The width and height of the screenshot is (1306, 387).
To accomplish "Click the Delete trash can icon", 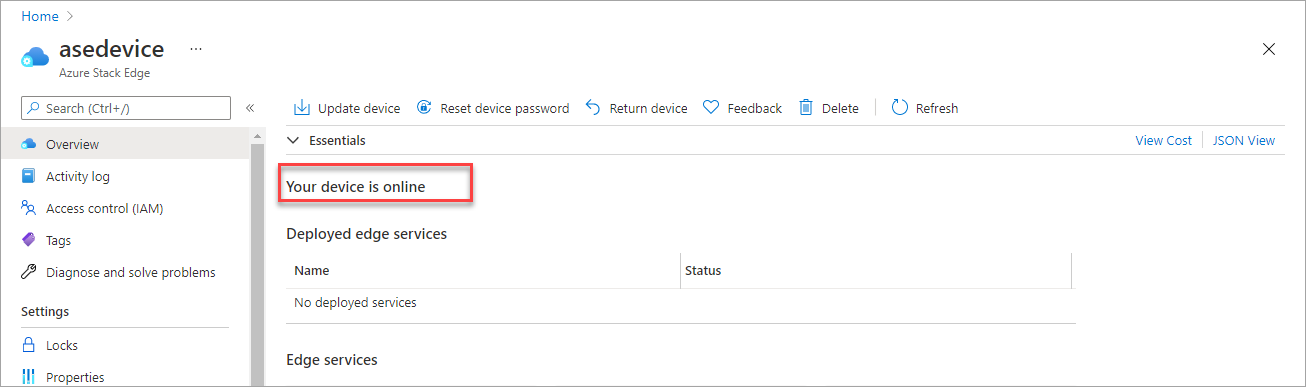I will (x=805, y=108).
